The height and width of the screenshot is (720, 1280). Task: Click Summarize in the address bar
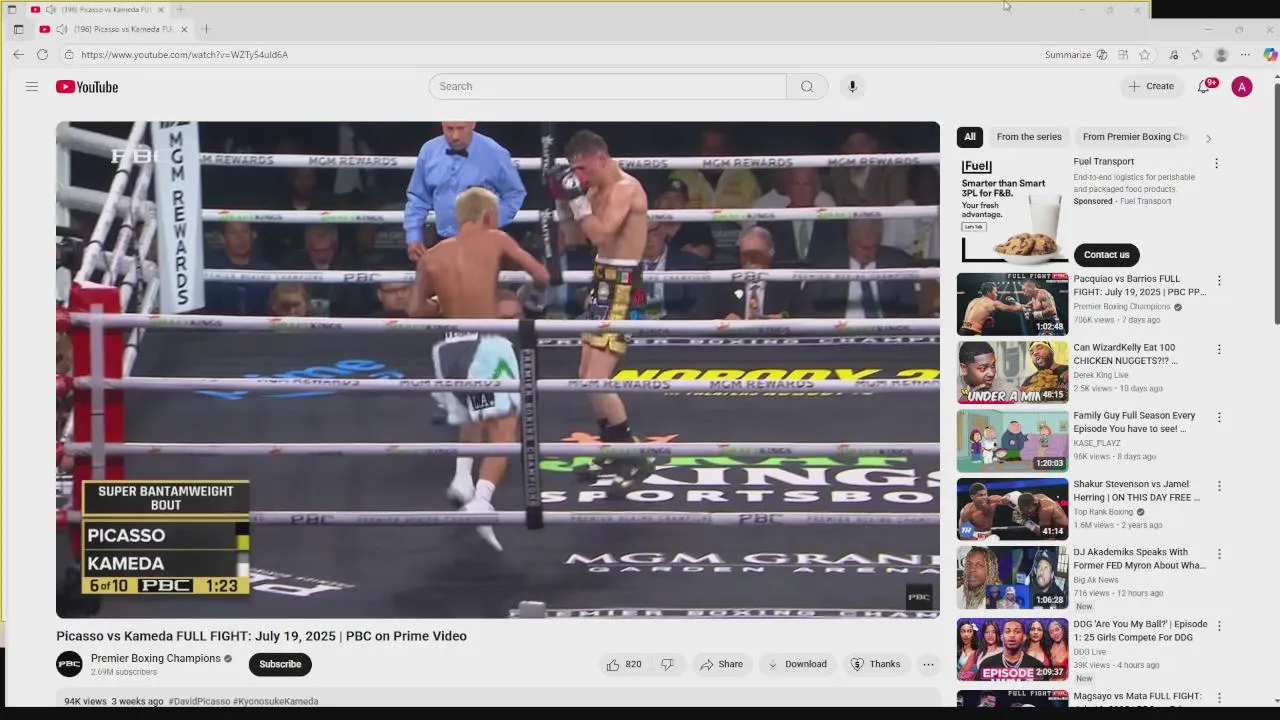coord(1068,55)
